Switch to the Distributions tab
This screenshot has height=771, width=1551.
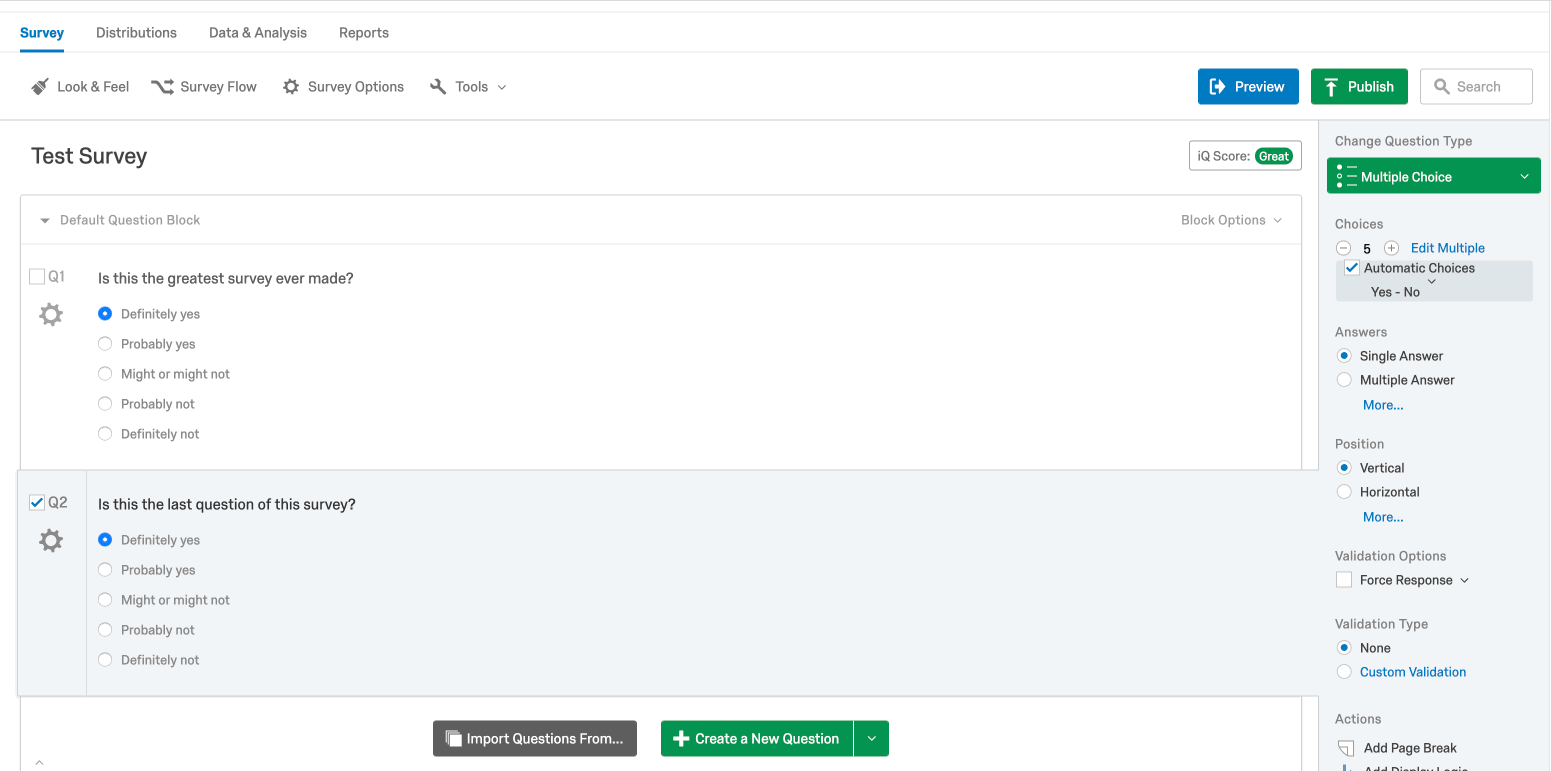[136, 33]
